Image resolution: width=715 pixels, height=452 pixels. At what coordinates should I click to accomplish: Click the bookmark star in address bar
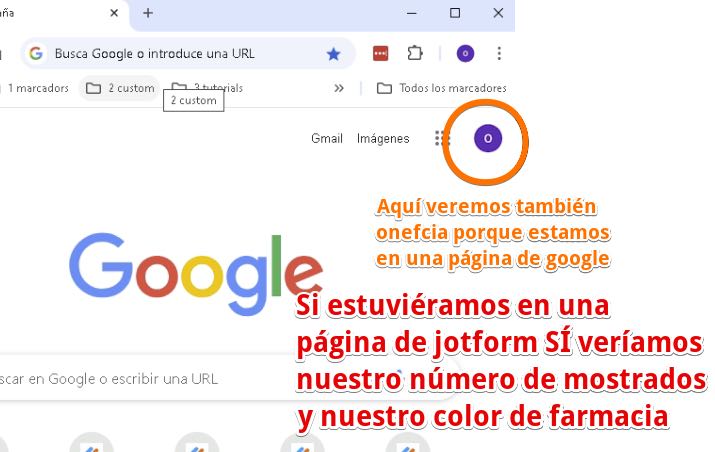point(333,54)
